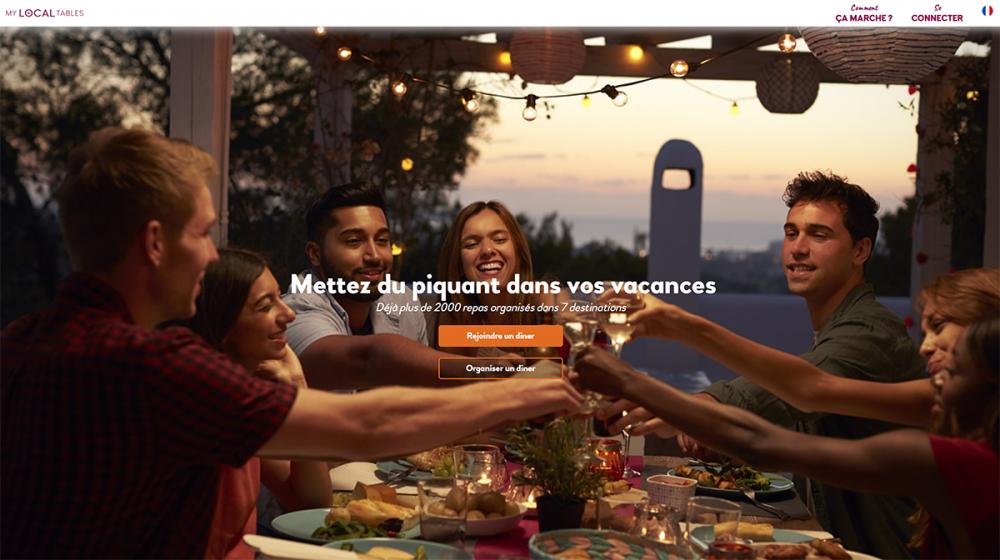Image resolution: width=1000 pixels, height=560 pixels.
Task: Select the French flag language icon
Action: [987, 11]
